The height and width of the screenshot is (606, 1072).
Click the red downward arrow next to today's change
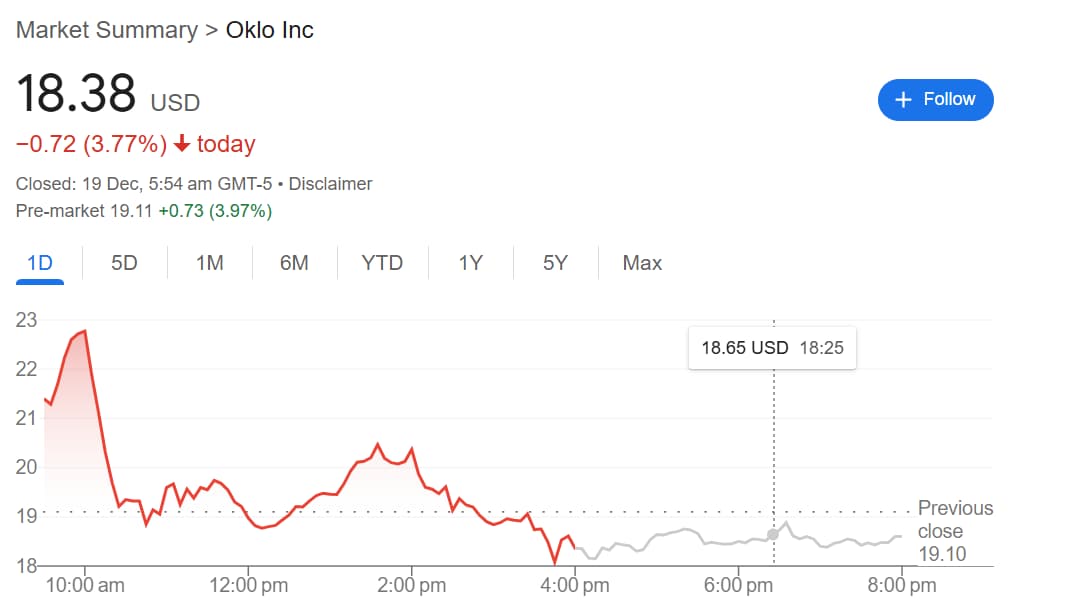coord(183,144)
